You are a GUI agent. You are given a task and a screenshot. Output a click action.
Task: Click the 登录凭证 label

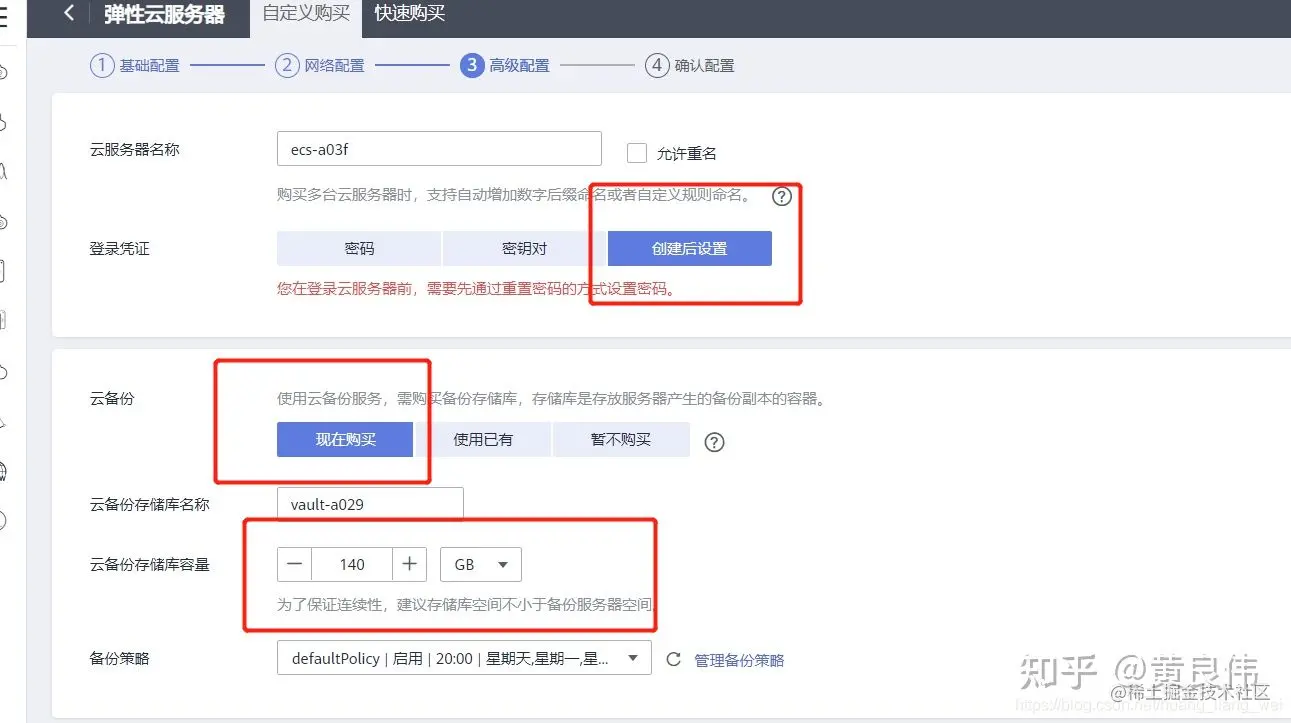point(120,249)
